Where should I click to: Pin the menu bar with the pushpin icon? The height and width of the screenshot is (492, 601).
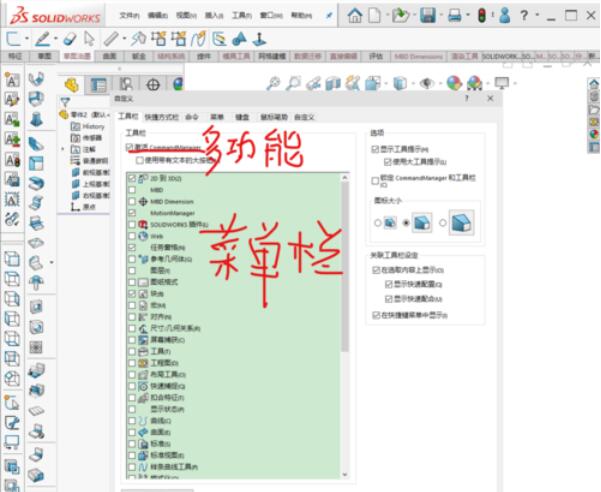(329, 16)
